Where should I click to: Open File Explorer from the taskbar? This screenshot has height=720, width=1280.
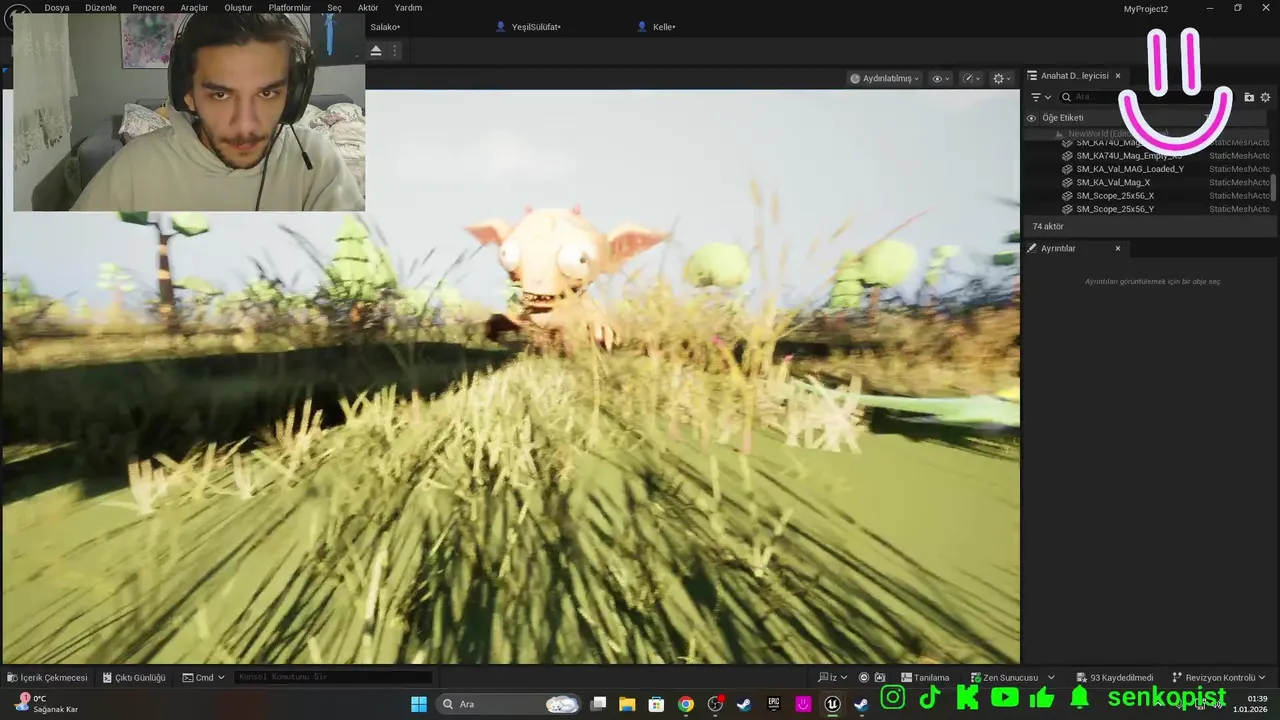(627, 704)
